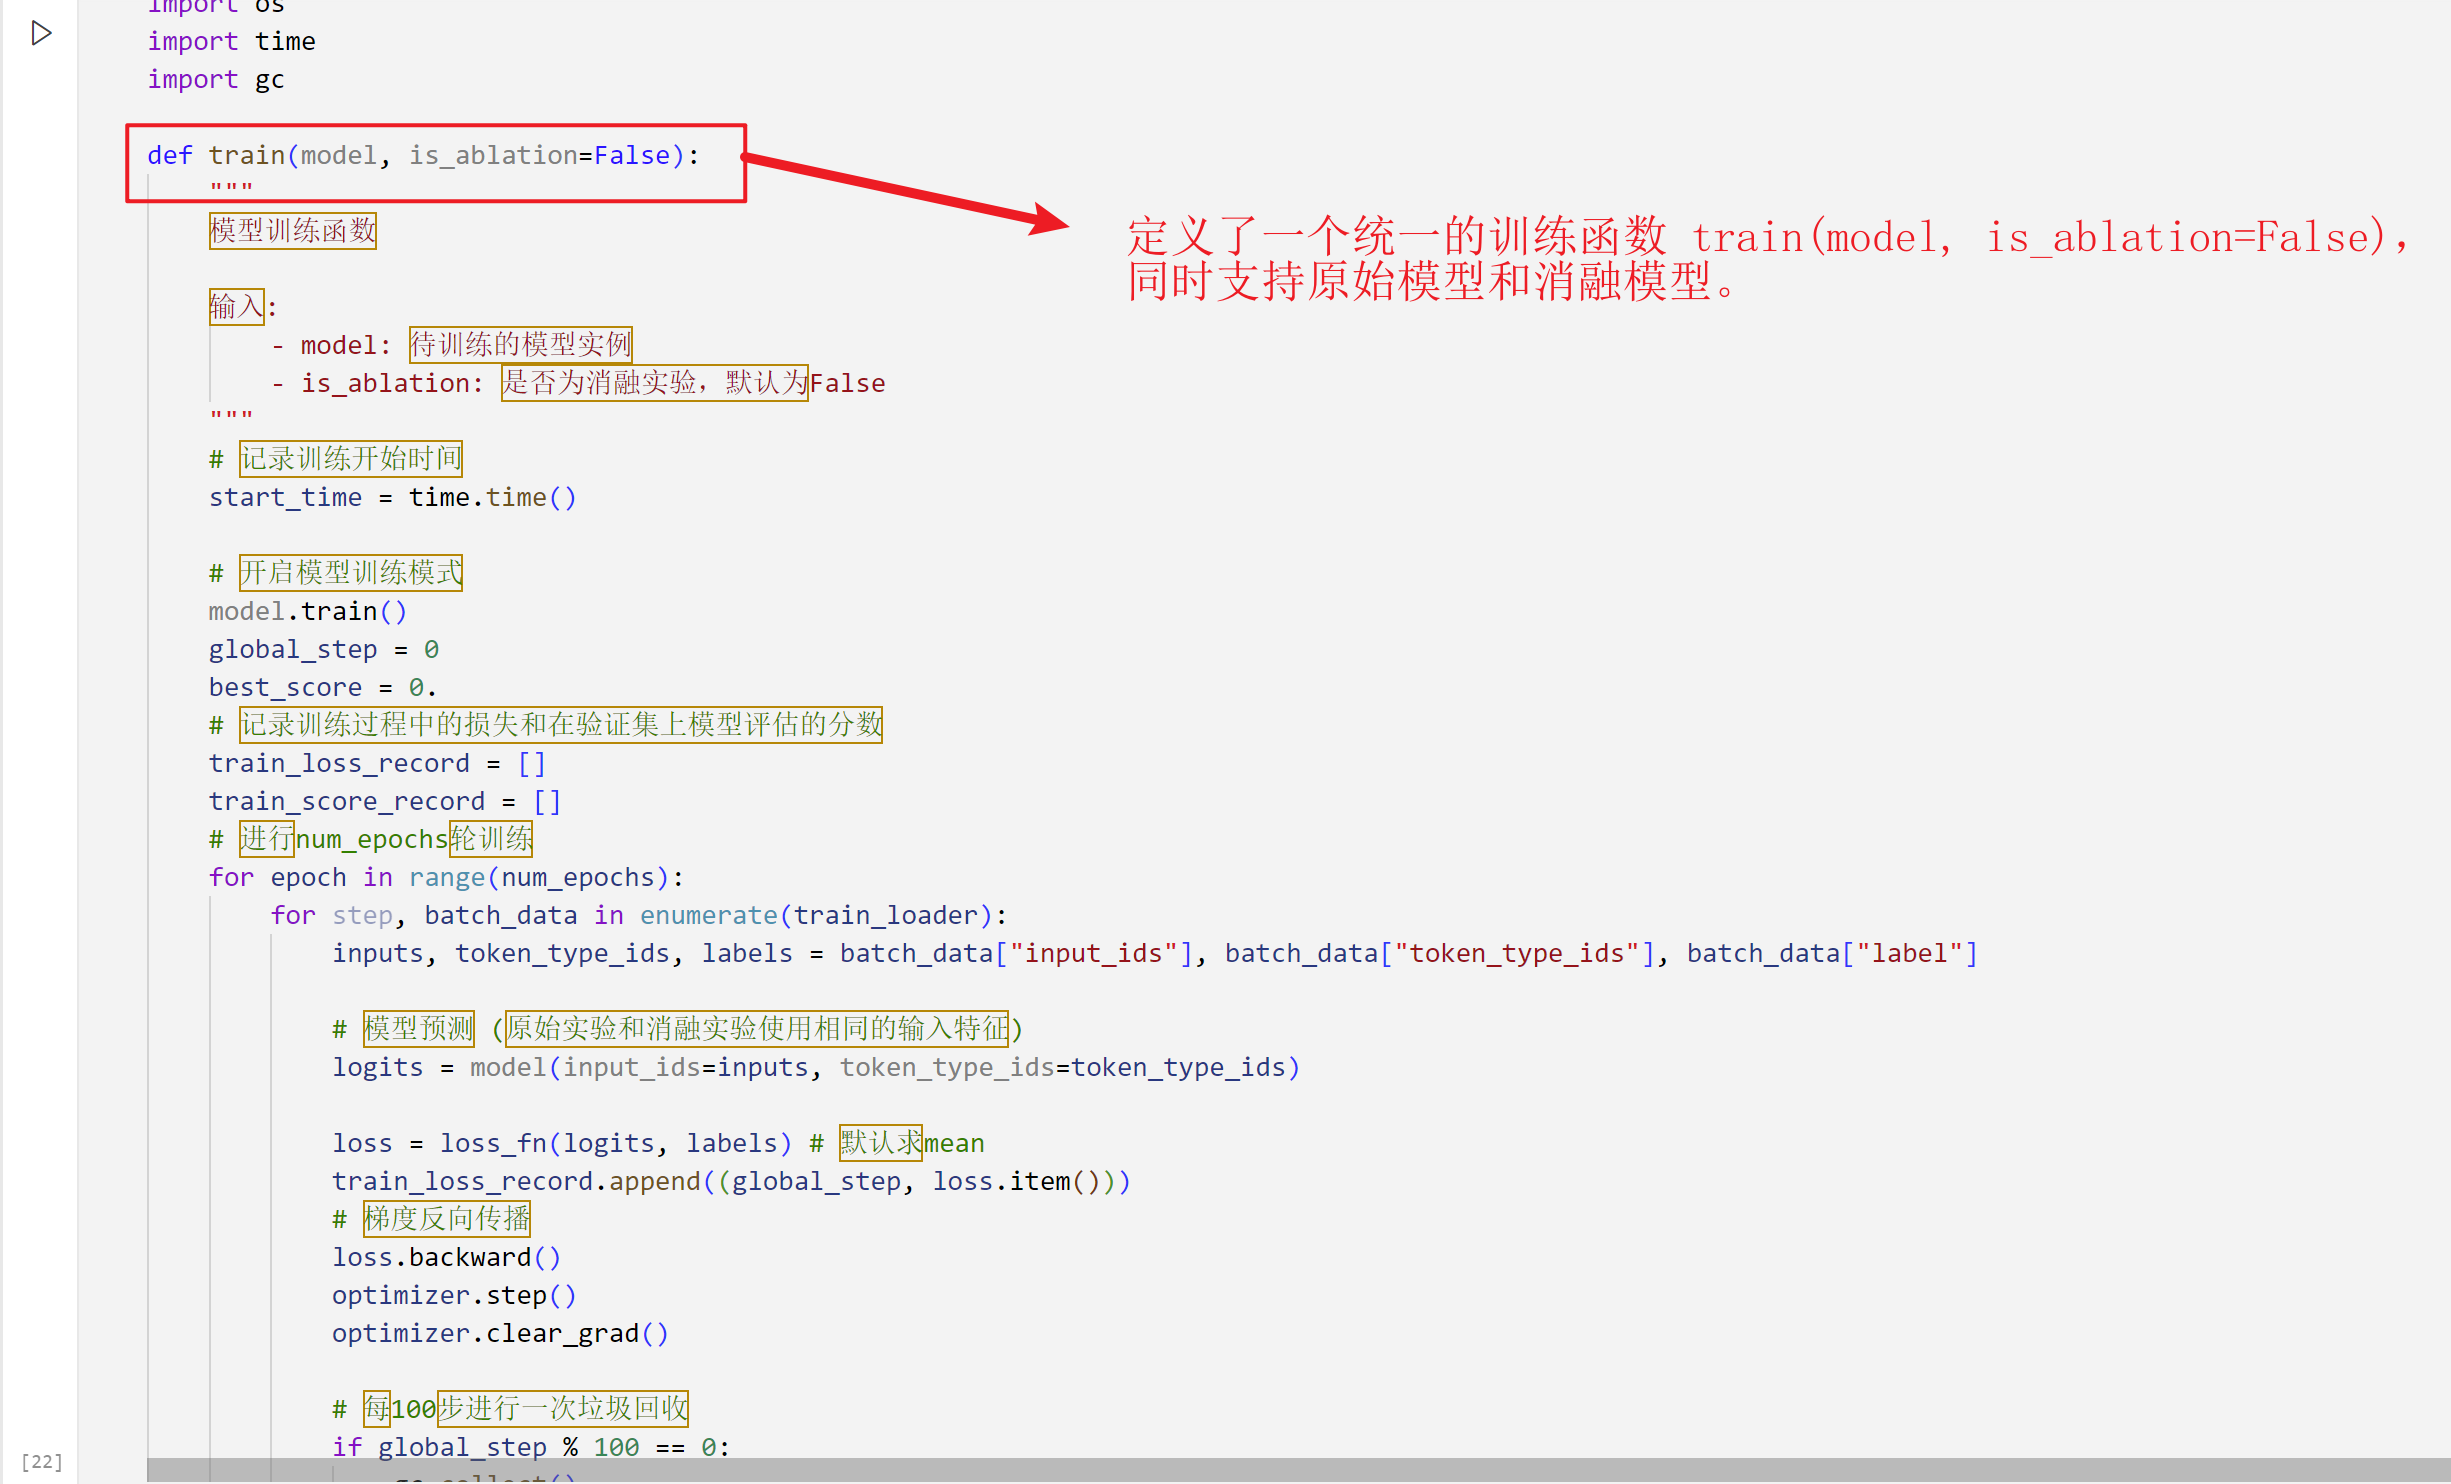Click the '- model: 待训练的模型实例' docstring line
The height and width of the screenshot is (1484, 2451).
(x=451, y=345)
